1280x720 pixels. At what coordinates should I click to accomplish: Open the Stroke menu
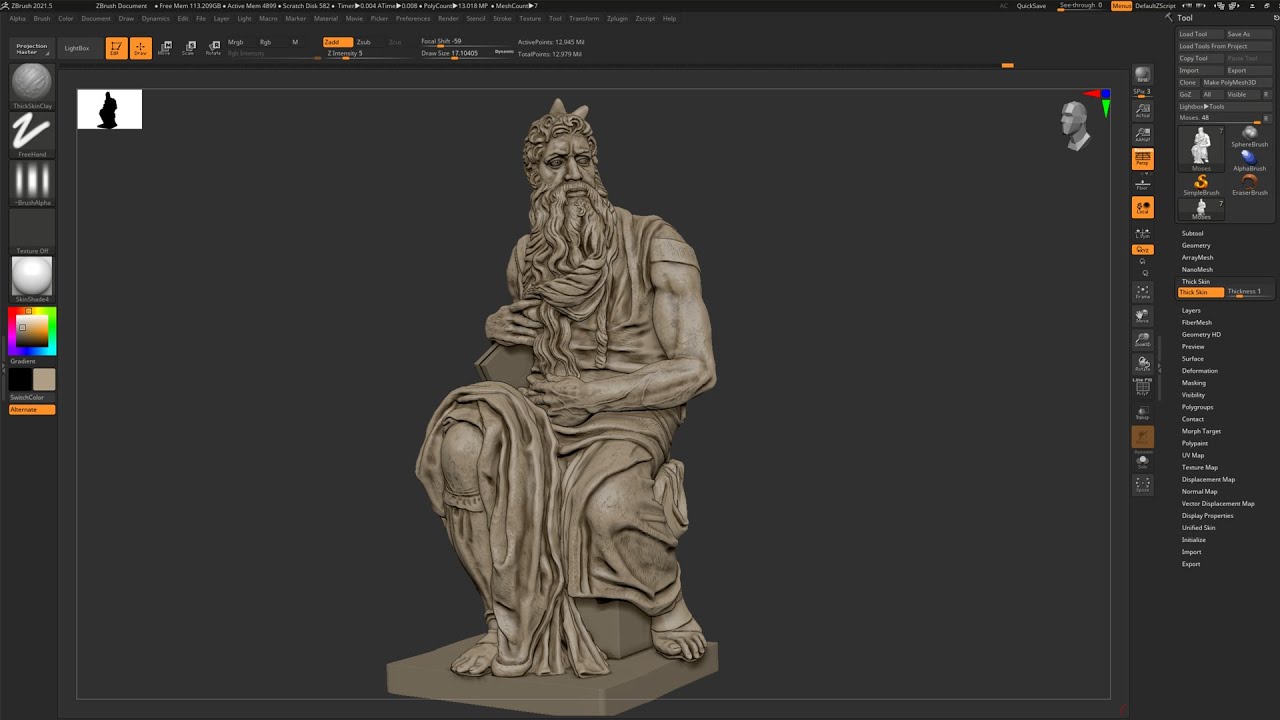coord(502,18)
